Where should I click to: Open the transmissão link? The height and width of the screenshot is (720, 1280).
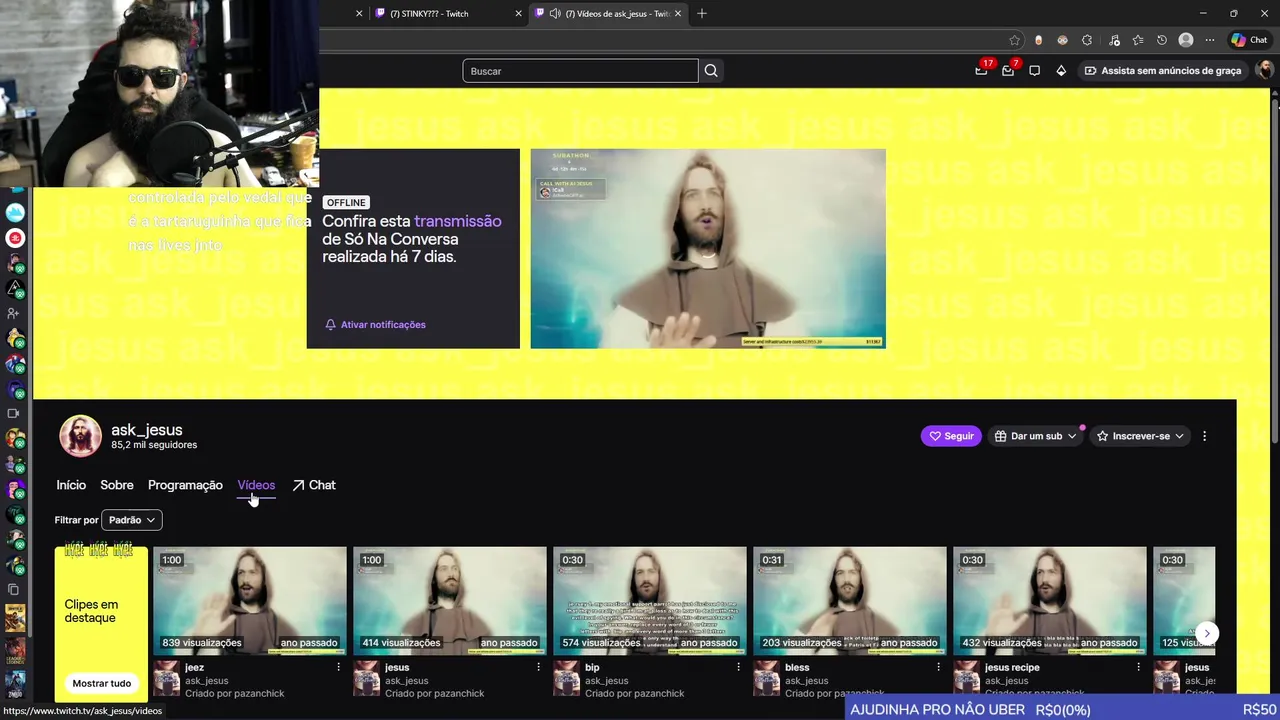point(458,221)
